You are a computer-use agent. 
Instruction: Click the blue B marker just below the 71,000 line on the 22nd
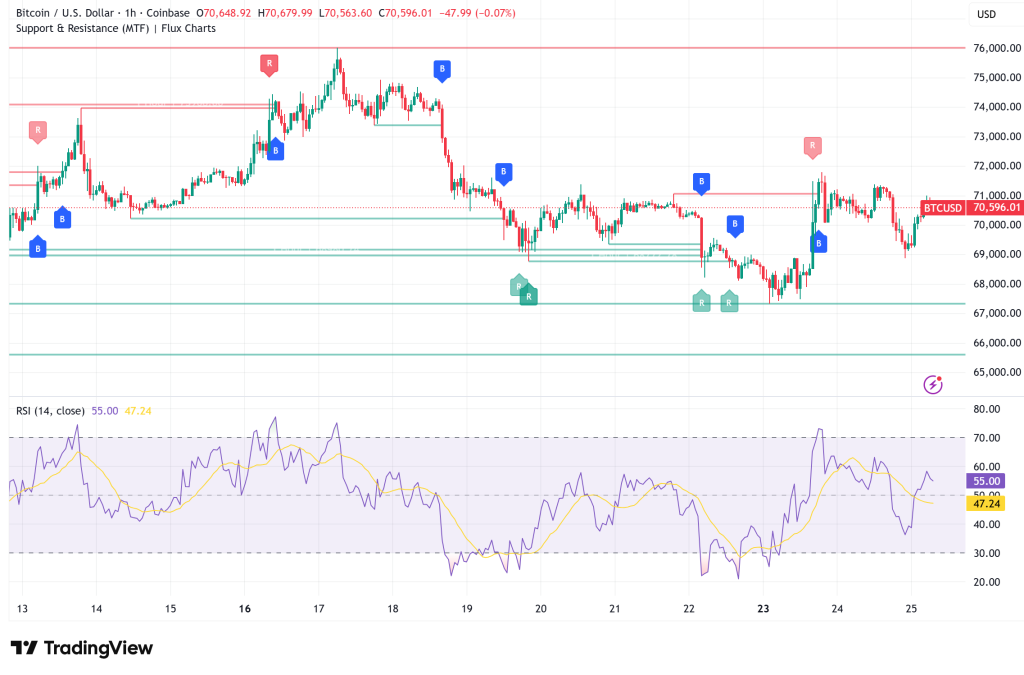(702, 182)
